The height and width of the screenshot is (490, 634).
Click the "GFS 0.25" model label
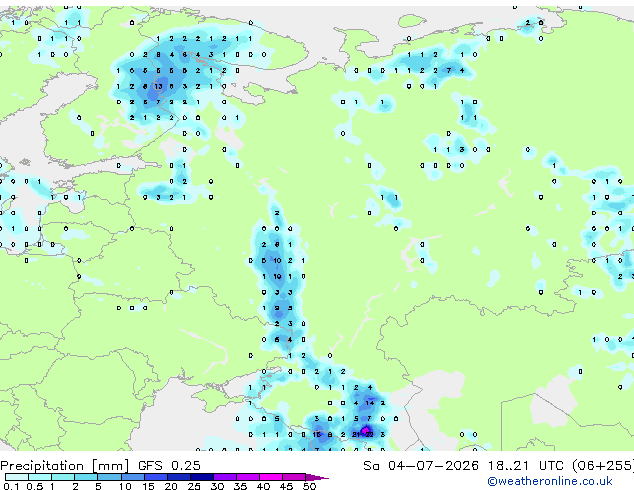point(169,466)
